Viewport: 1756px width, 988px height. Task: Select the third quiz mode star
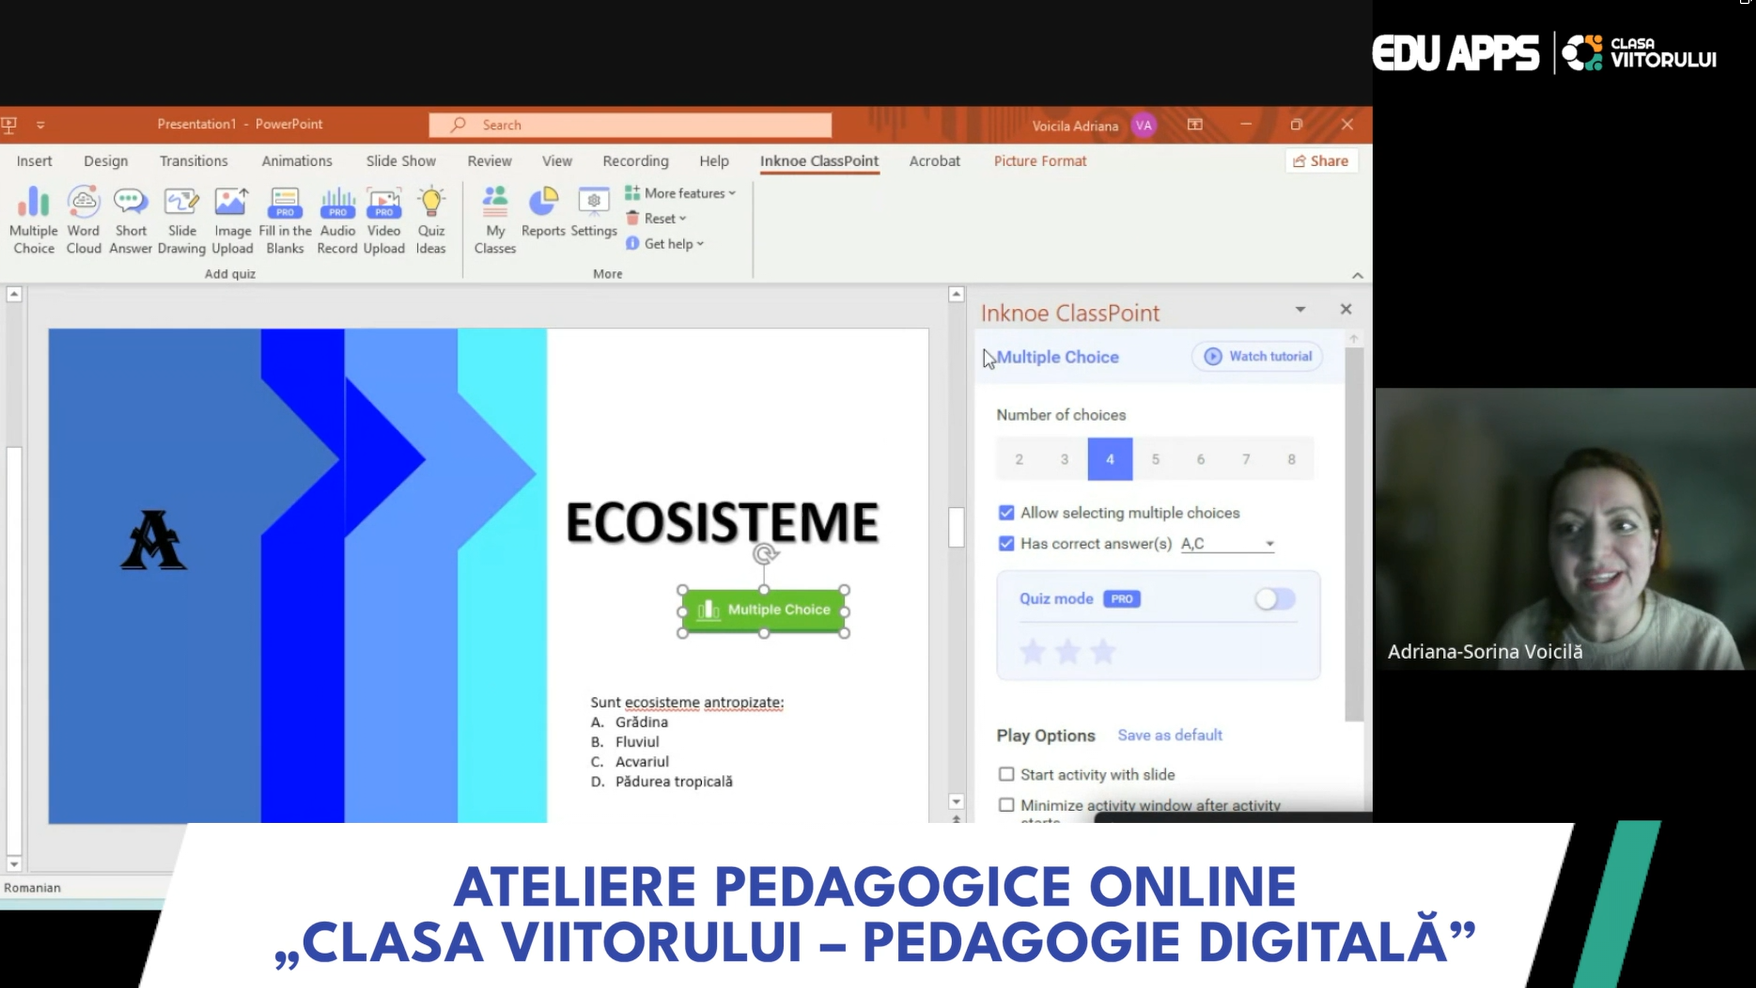(1103, 652)
